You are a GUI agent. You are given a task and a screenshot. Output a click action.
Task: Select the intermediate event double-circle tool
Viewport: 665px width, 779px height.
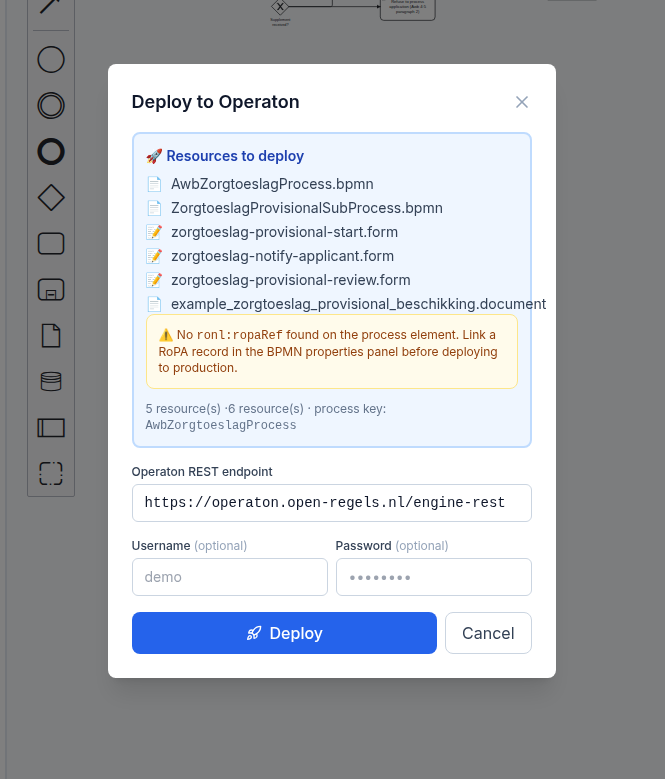coord(51,105)
